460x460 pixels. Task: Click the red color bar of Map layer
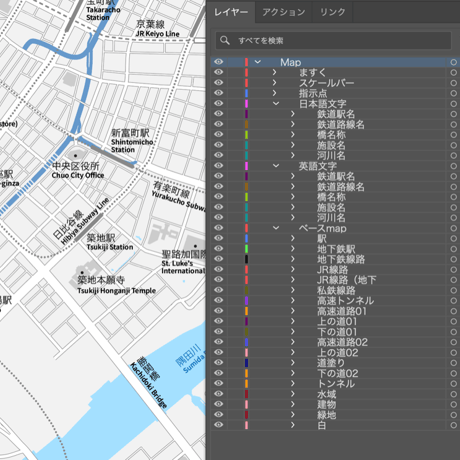(246, 62)
